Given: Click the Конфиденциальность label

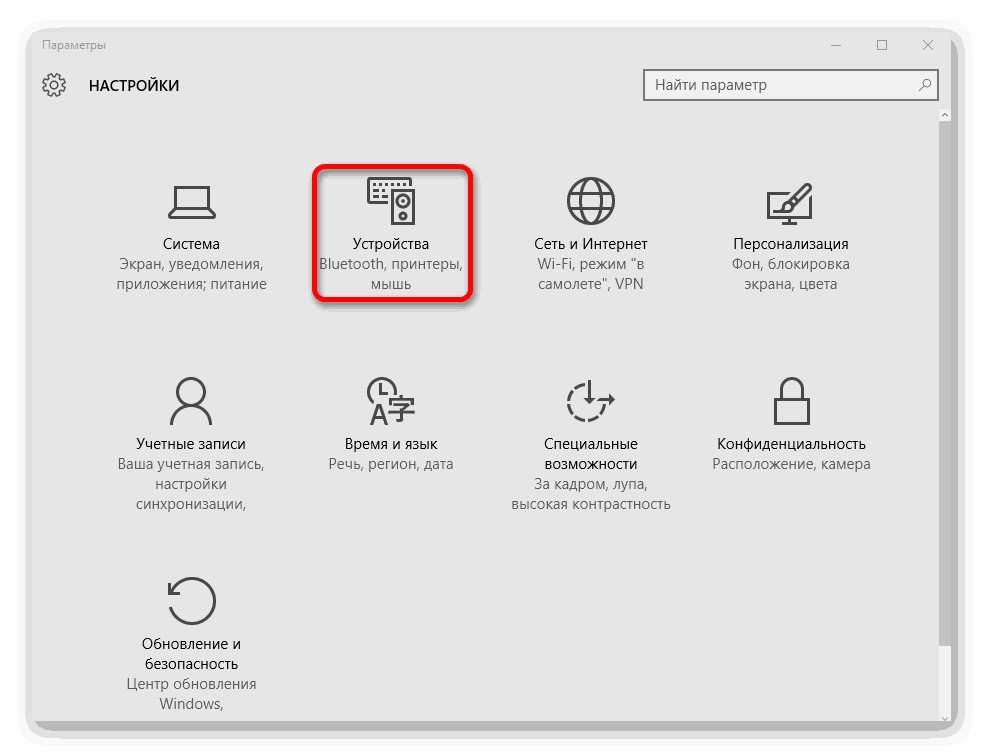Looking at the screenshot, I should tap(791, 444).
